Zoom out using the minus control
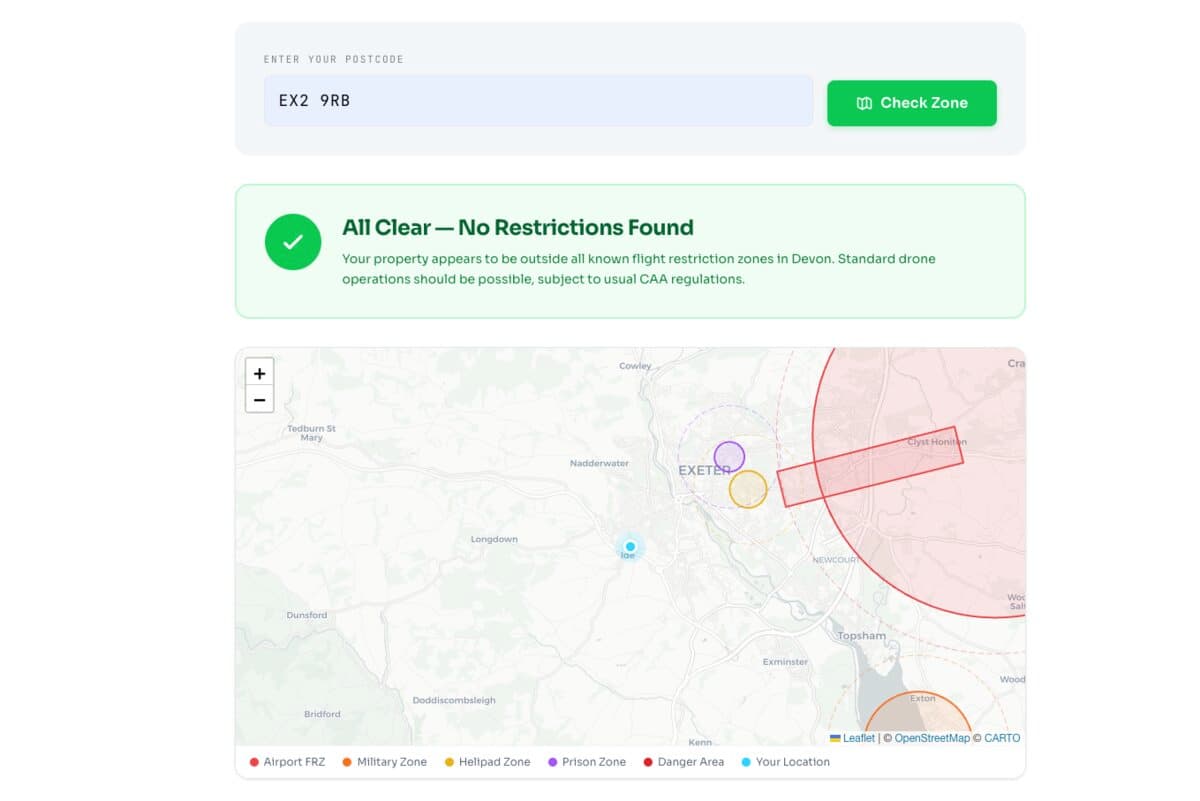Viewport: 1200px width, 801px height. (259, 399)
